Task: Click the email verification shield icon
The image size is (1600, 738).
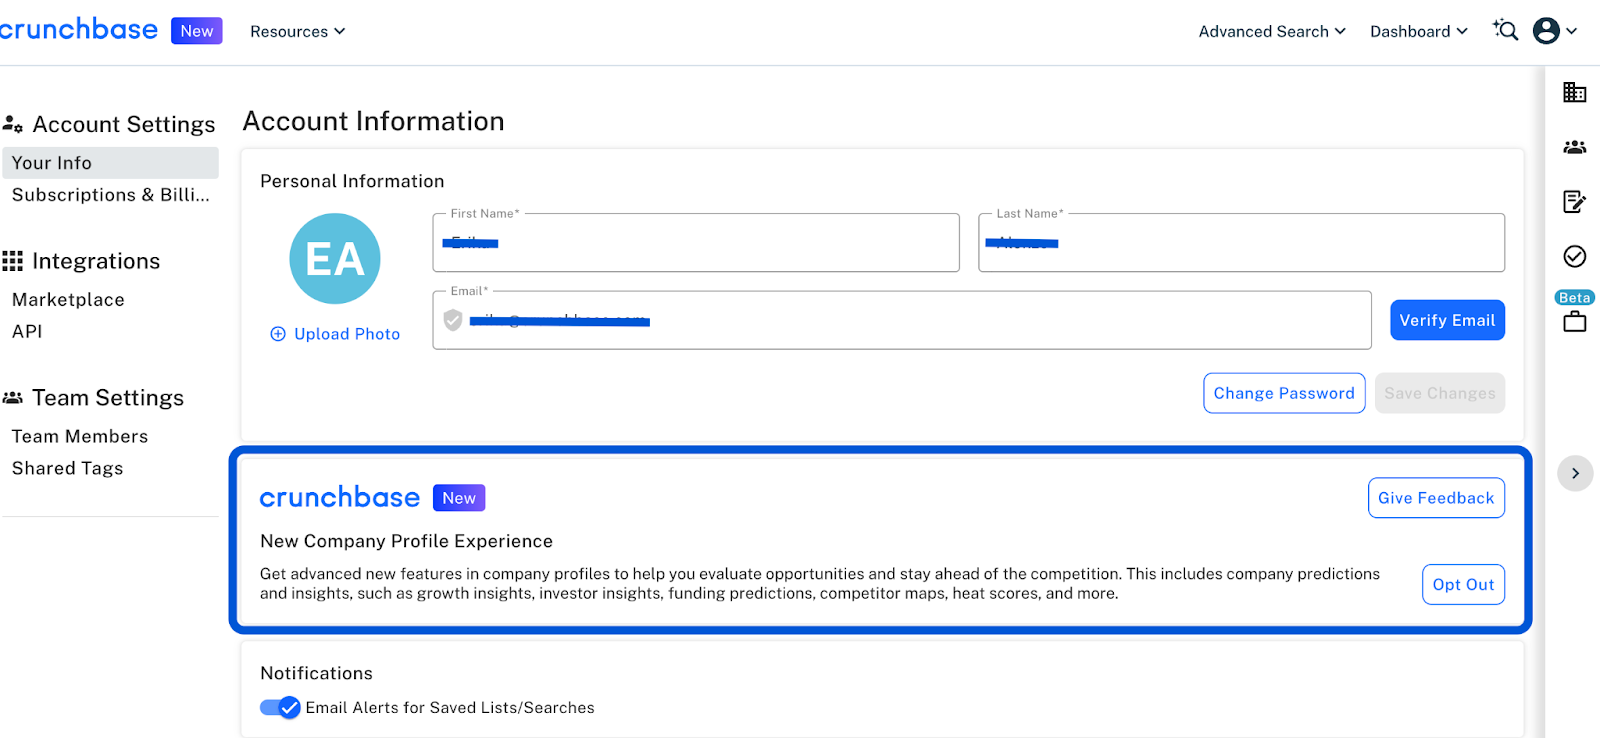Action: pos(453,320)
